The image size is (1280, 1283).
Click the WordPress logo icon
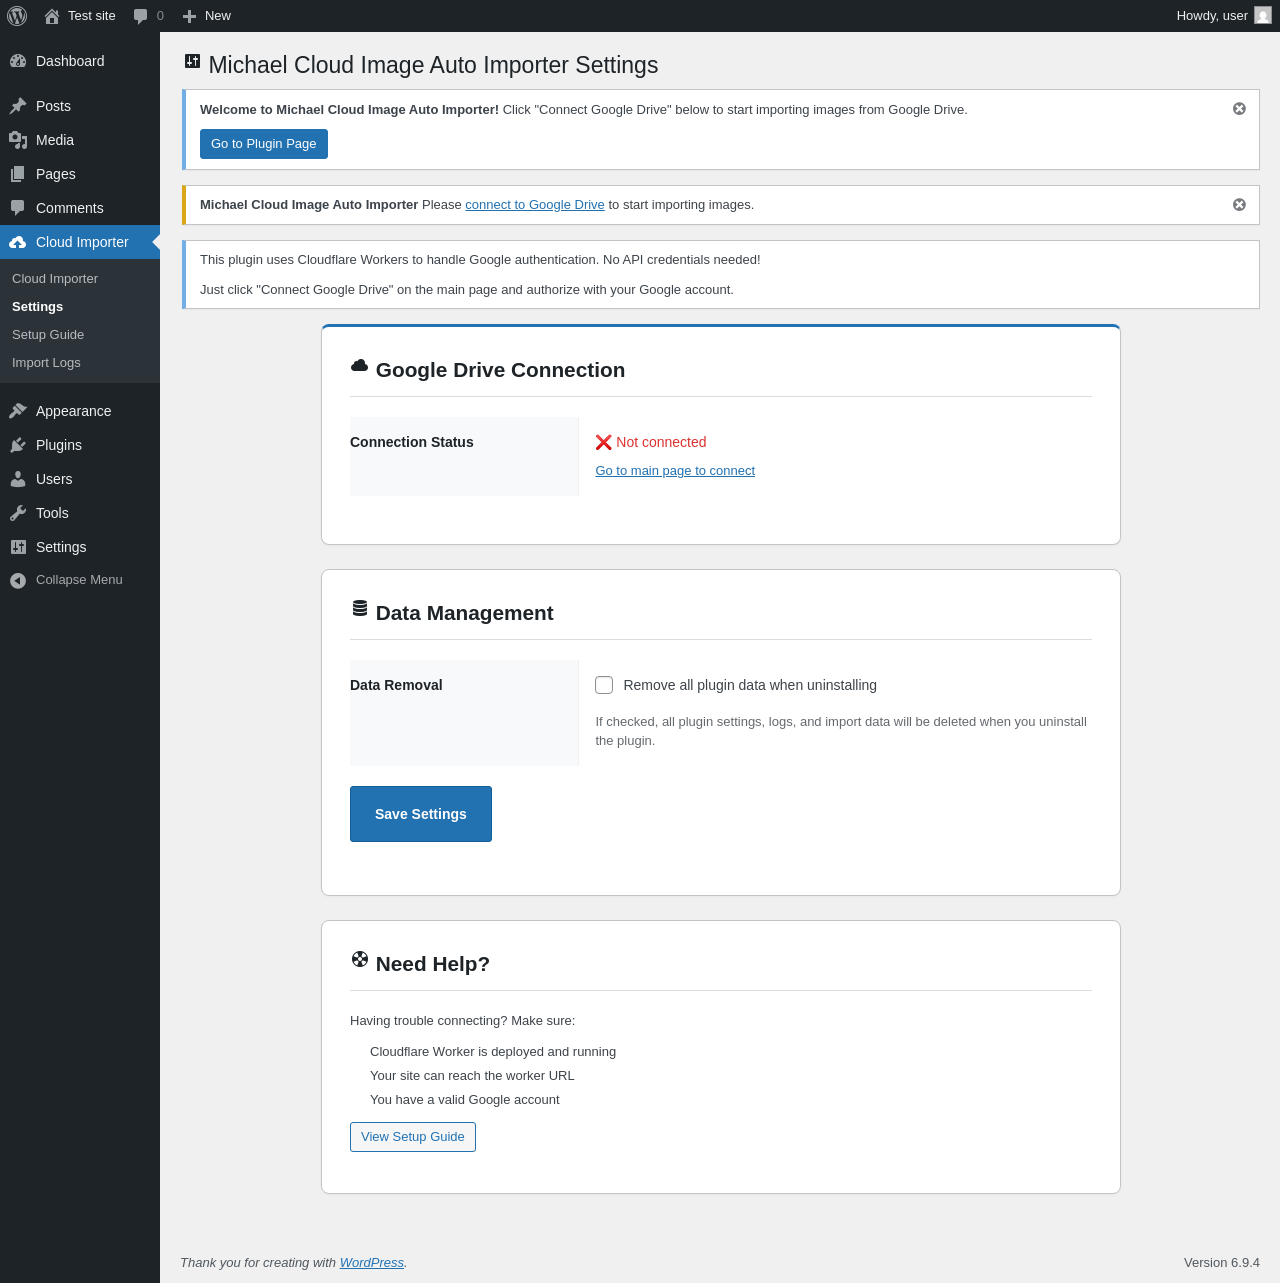click(x=17, y=16)
